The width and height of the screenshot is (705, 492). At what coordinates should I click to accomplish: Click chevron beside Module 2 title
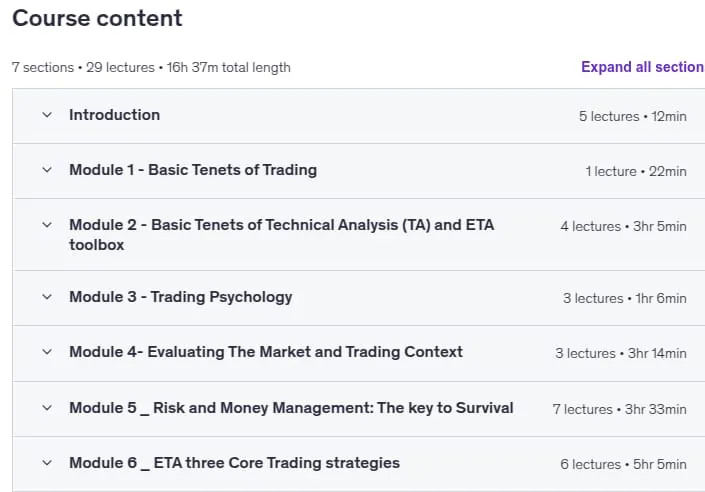point(47,225)
